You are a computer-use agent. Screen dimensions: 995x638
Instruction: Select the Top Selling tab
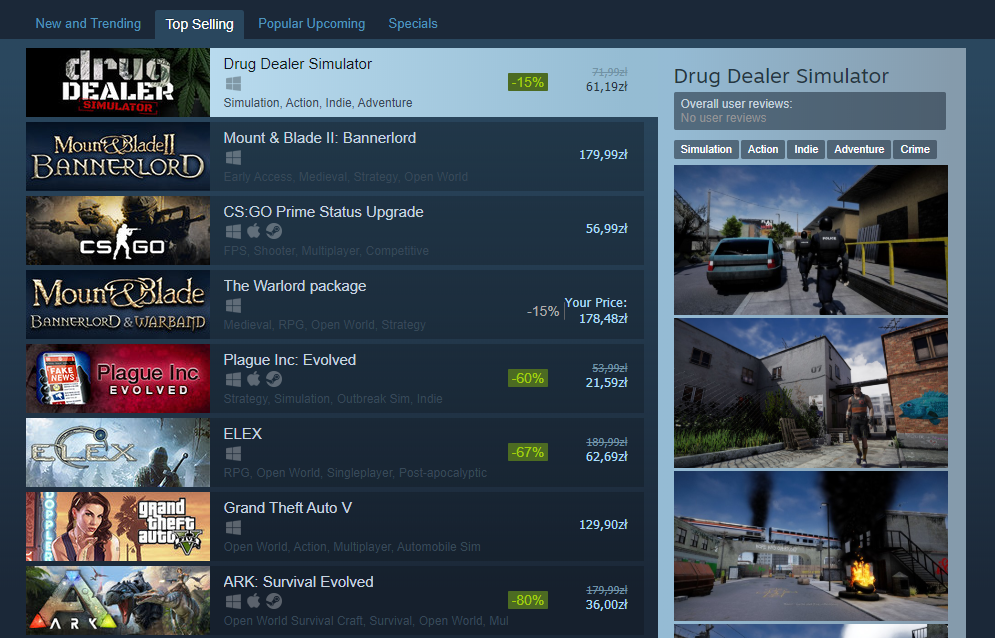coord(199,24)
